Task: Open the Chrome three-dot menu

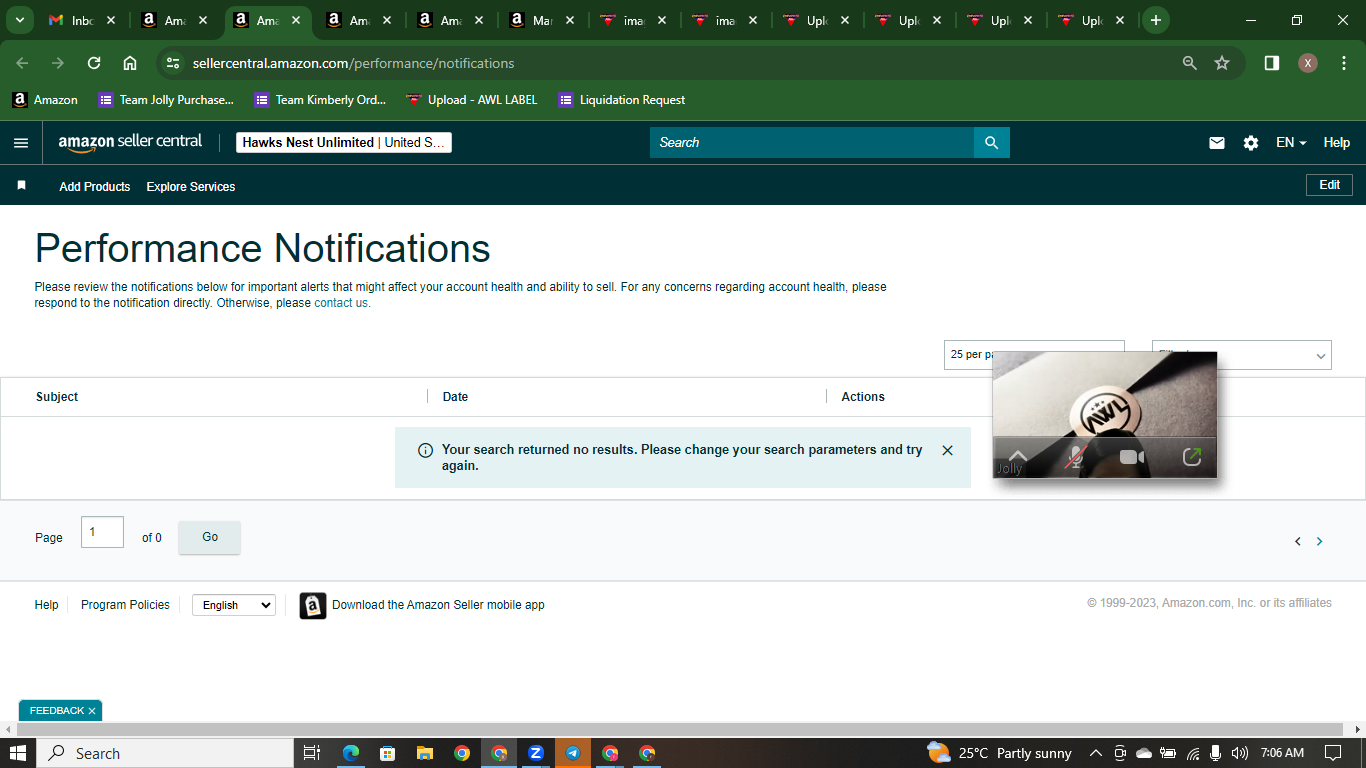Action: (x=1343, y=63)
